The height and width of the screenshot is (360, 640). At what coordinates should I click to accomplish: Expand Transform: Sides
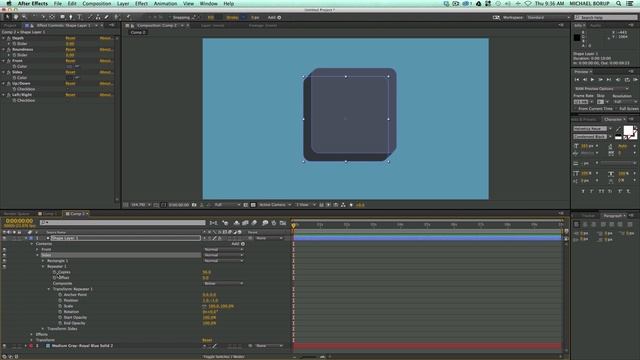coord(43,329)
